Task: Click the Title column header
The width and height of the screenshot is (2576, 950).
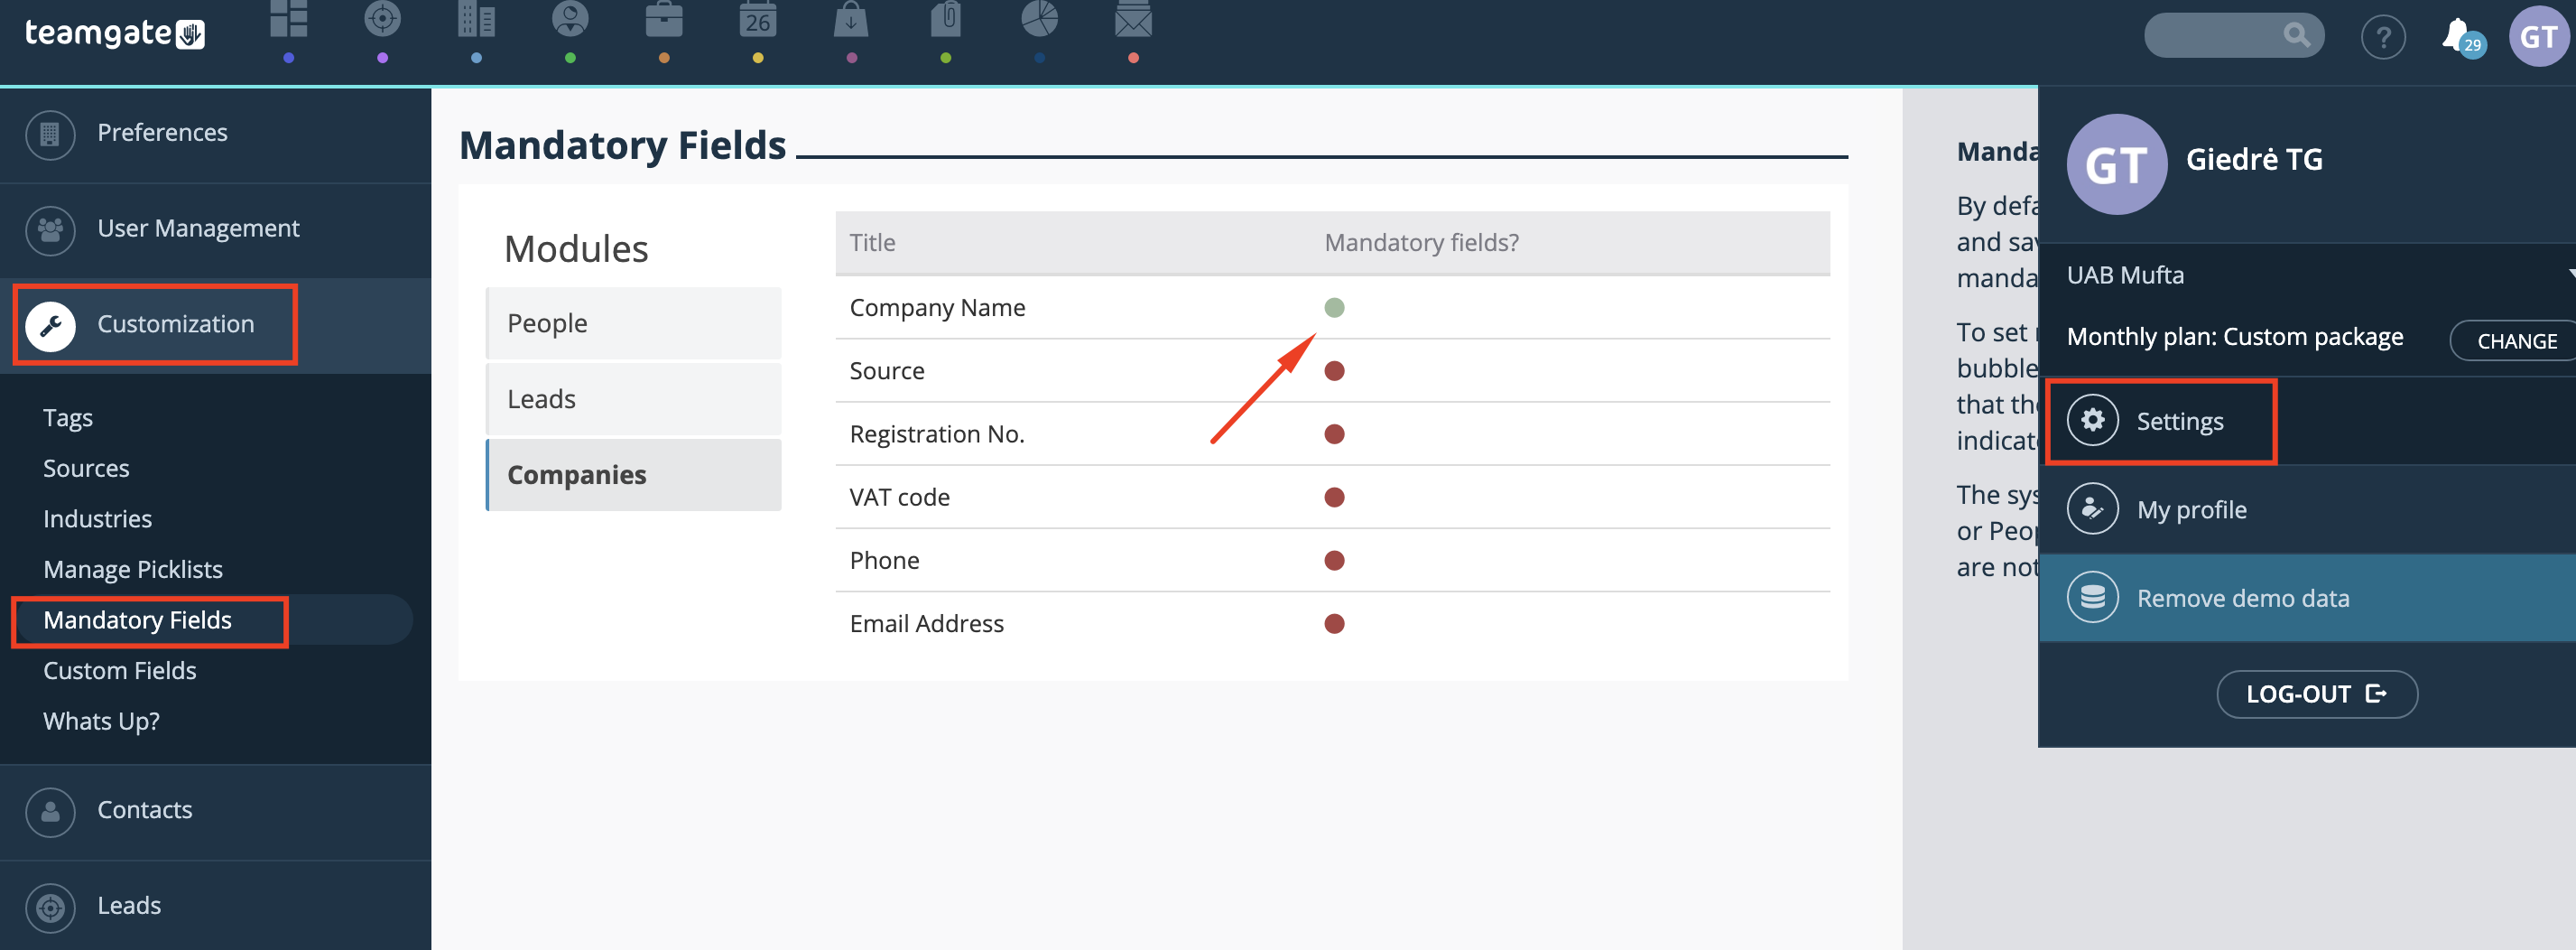Action: 872,243
